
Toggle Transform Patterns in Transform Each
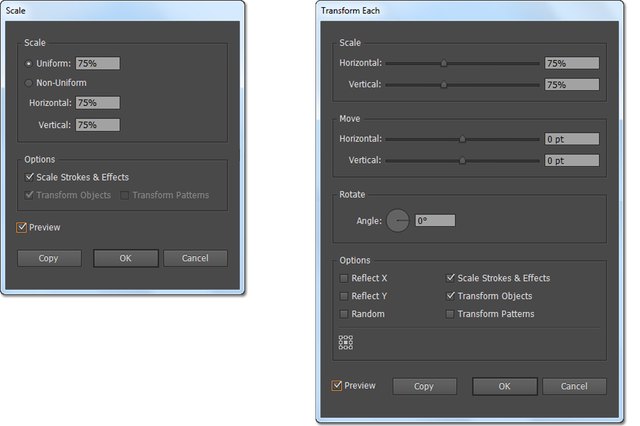click(x=450, y=314)
